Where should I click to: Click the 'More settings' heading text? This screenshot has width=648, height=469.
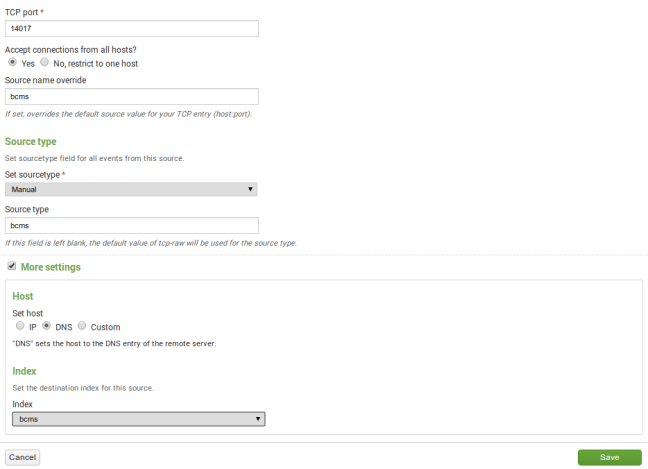coord(50,268)
